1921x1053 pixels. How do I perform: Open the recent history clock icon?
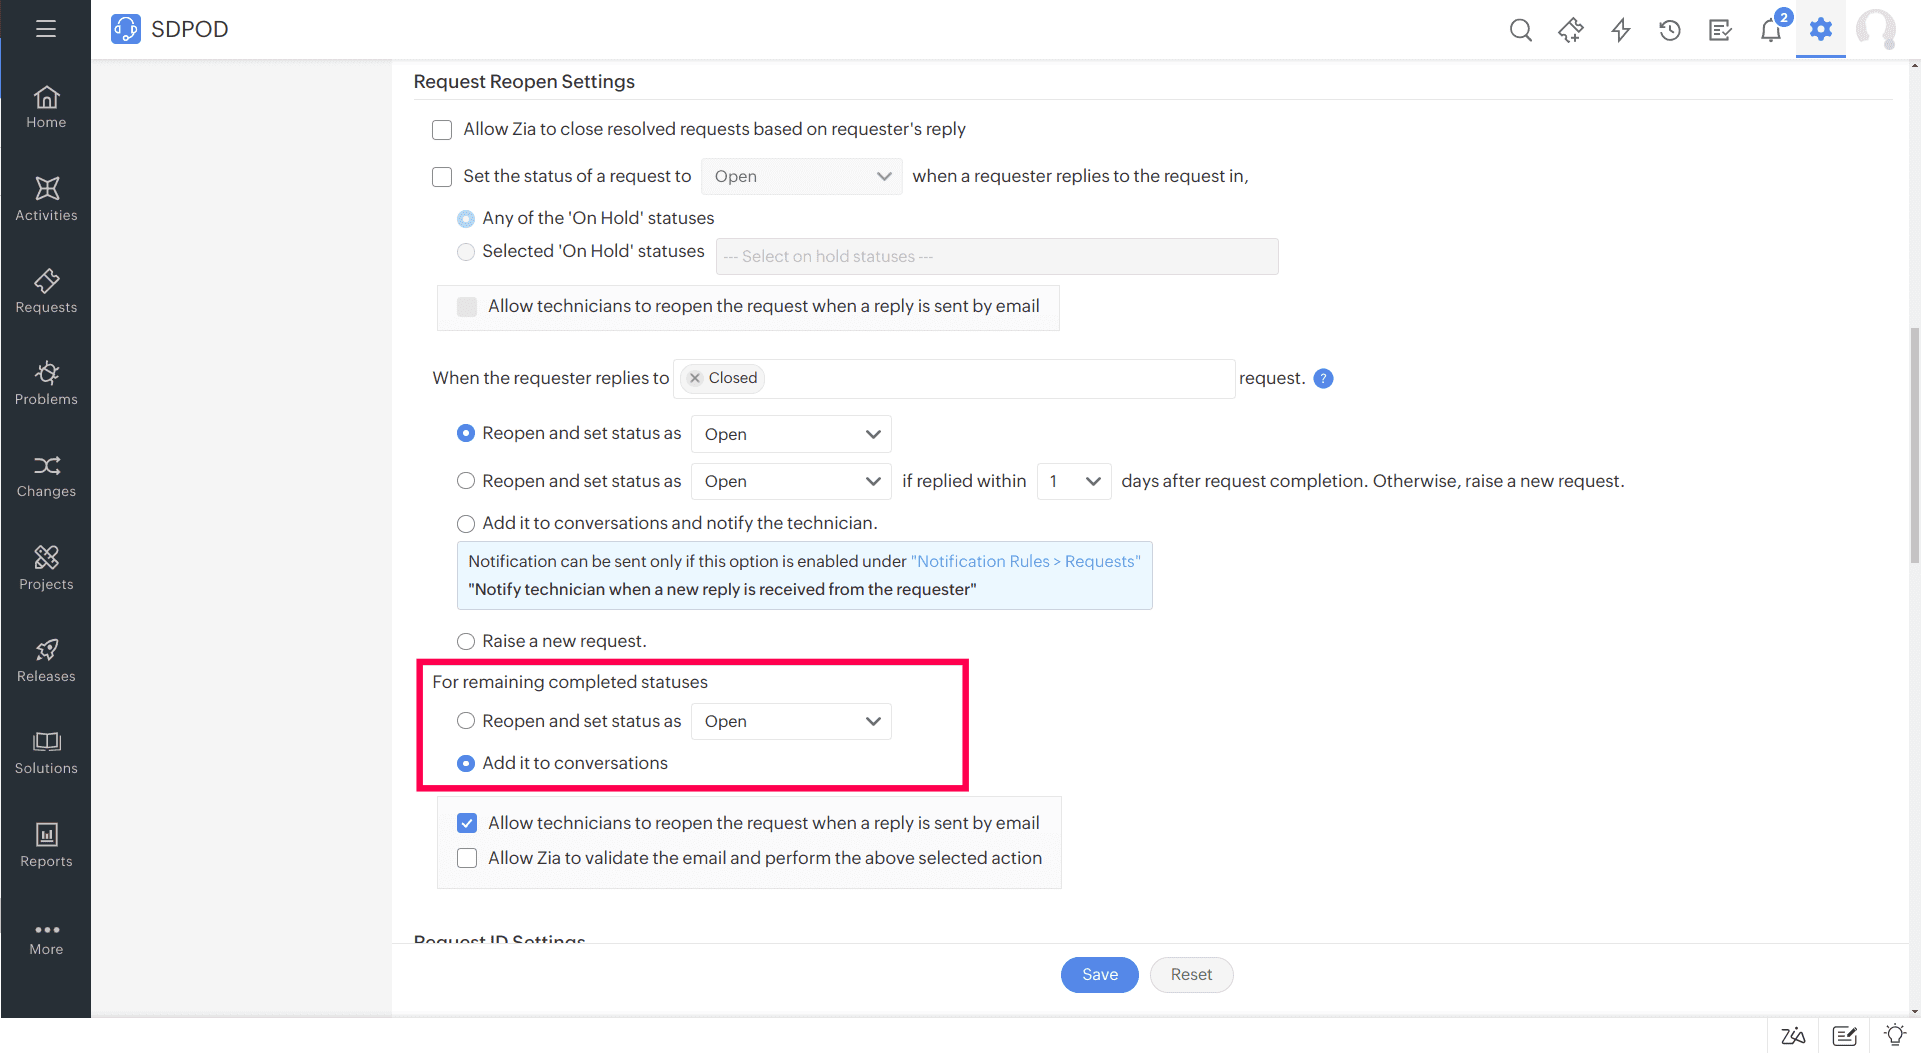pos(1670,30)
